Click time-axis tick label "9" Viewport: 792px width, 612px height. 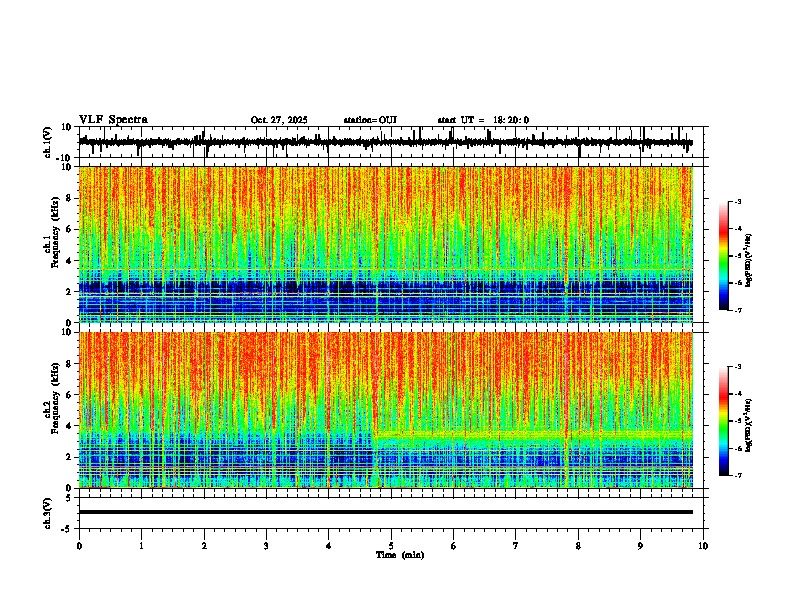click(x=640, y=546)
